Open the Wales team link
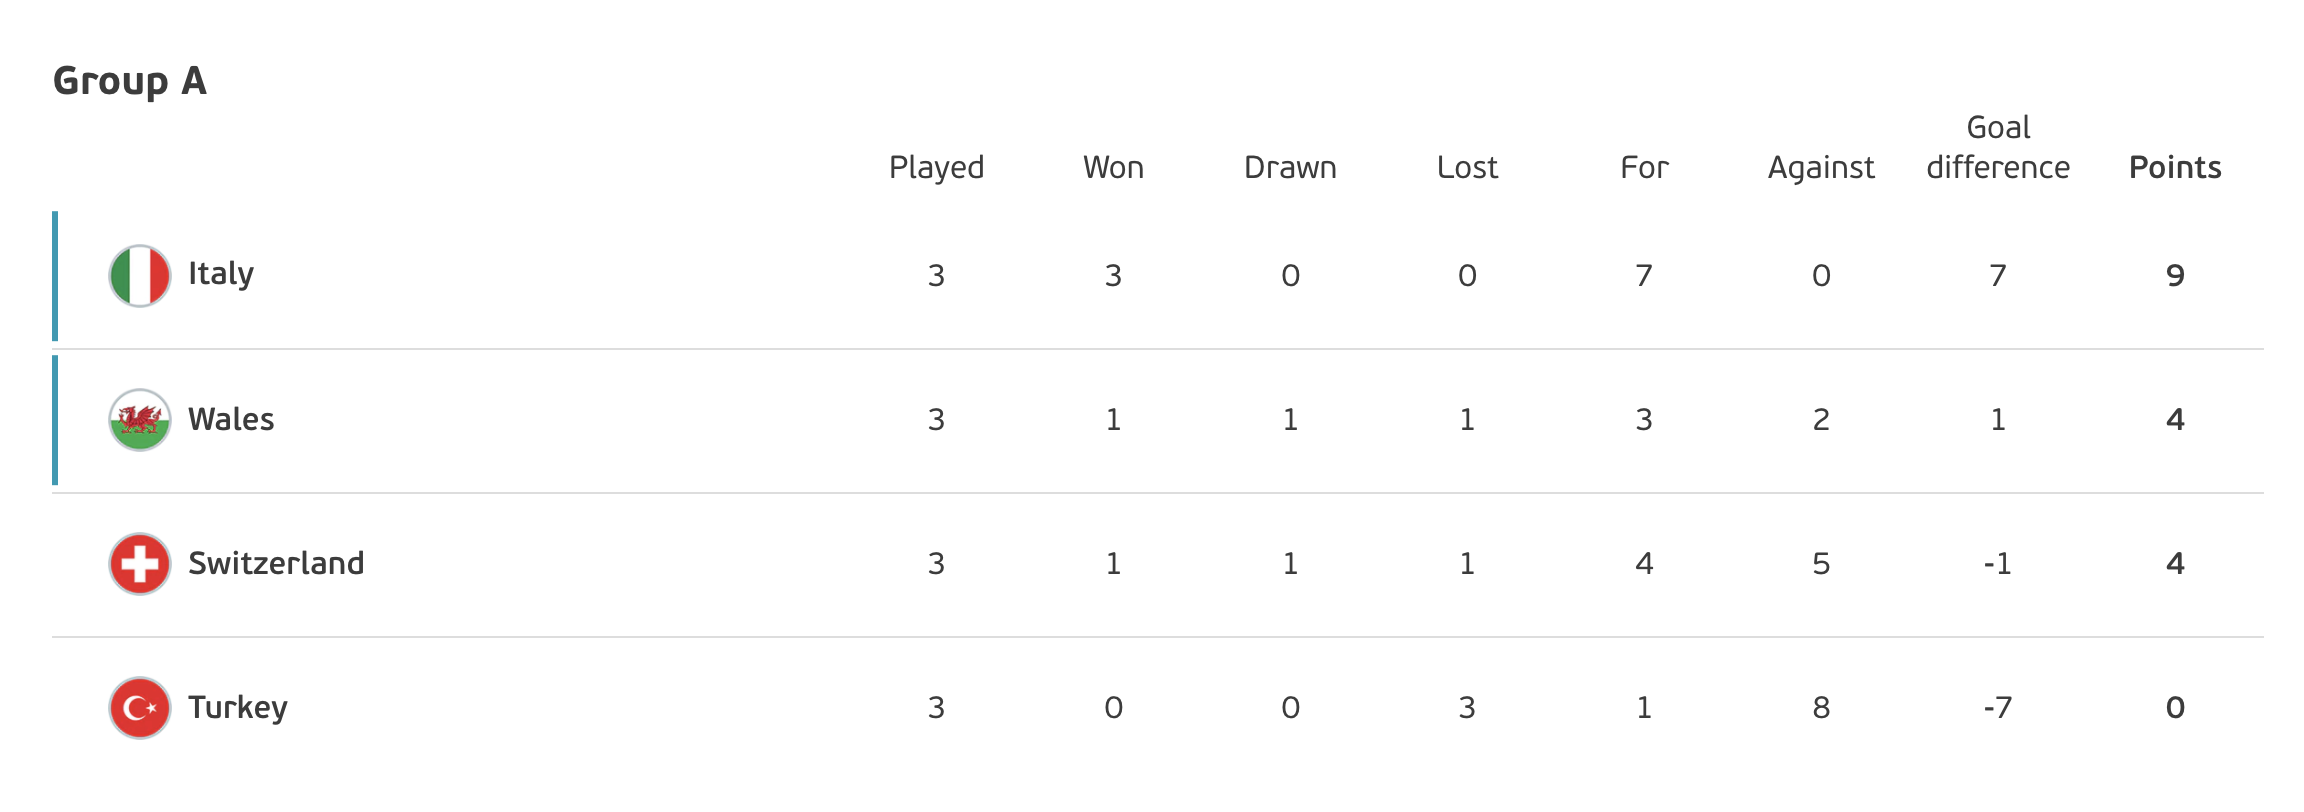 point(231,419)
